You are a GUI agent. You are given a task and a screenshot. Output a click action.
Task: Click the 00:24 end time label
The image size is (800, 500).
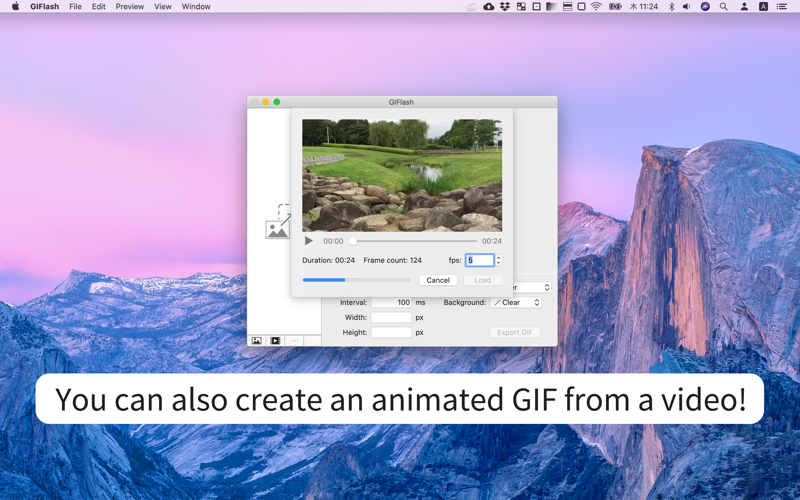[x=492, y=241]
